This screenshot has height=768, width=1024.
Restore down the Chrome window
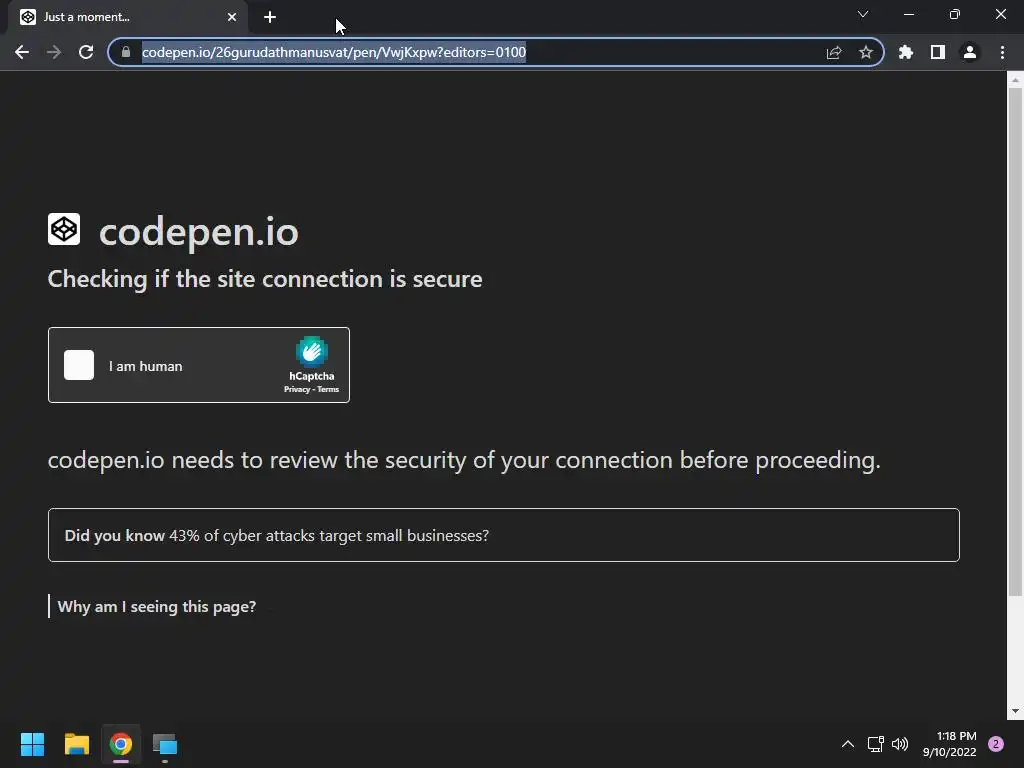tap(955, 14)
